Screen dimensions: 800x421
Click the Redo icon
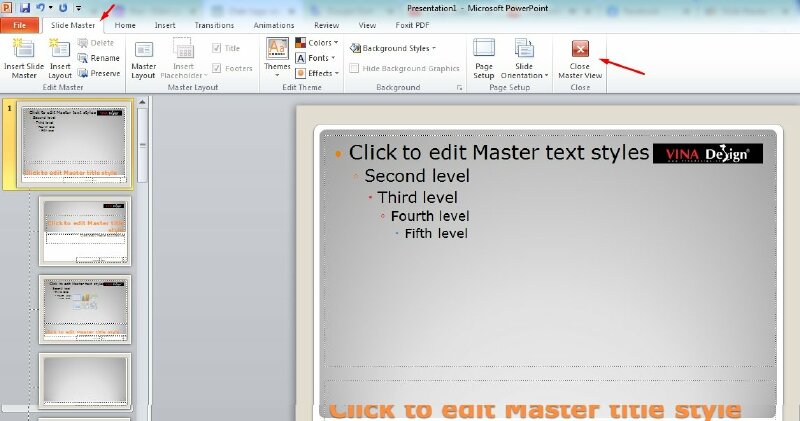[x=63, y=8]
